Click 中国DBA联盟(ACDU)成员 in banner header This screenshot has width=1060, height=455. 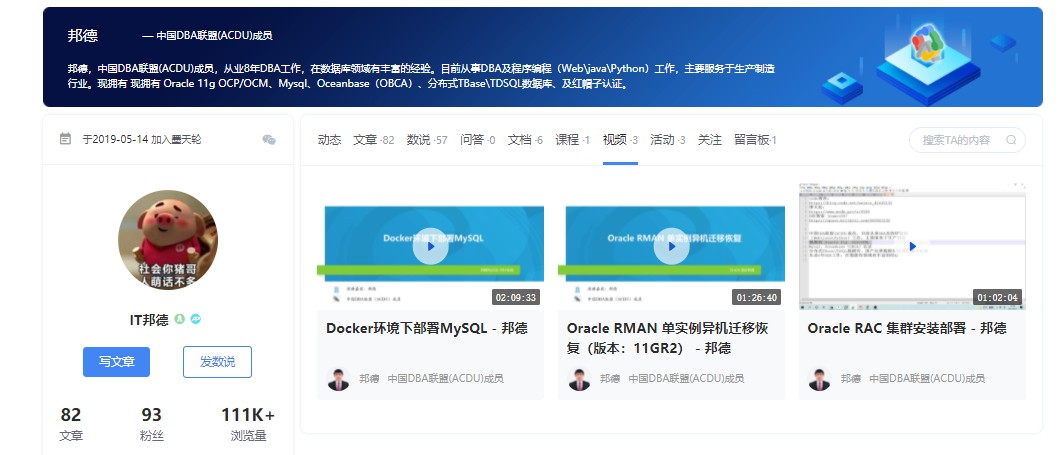point(214,36)
